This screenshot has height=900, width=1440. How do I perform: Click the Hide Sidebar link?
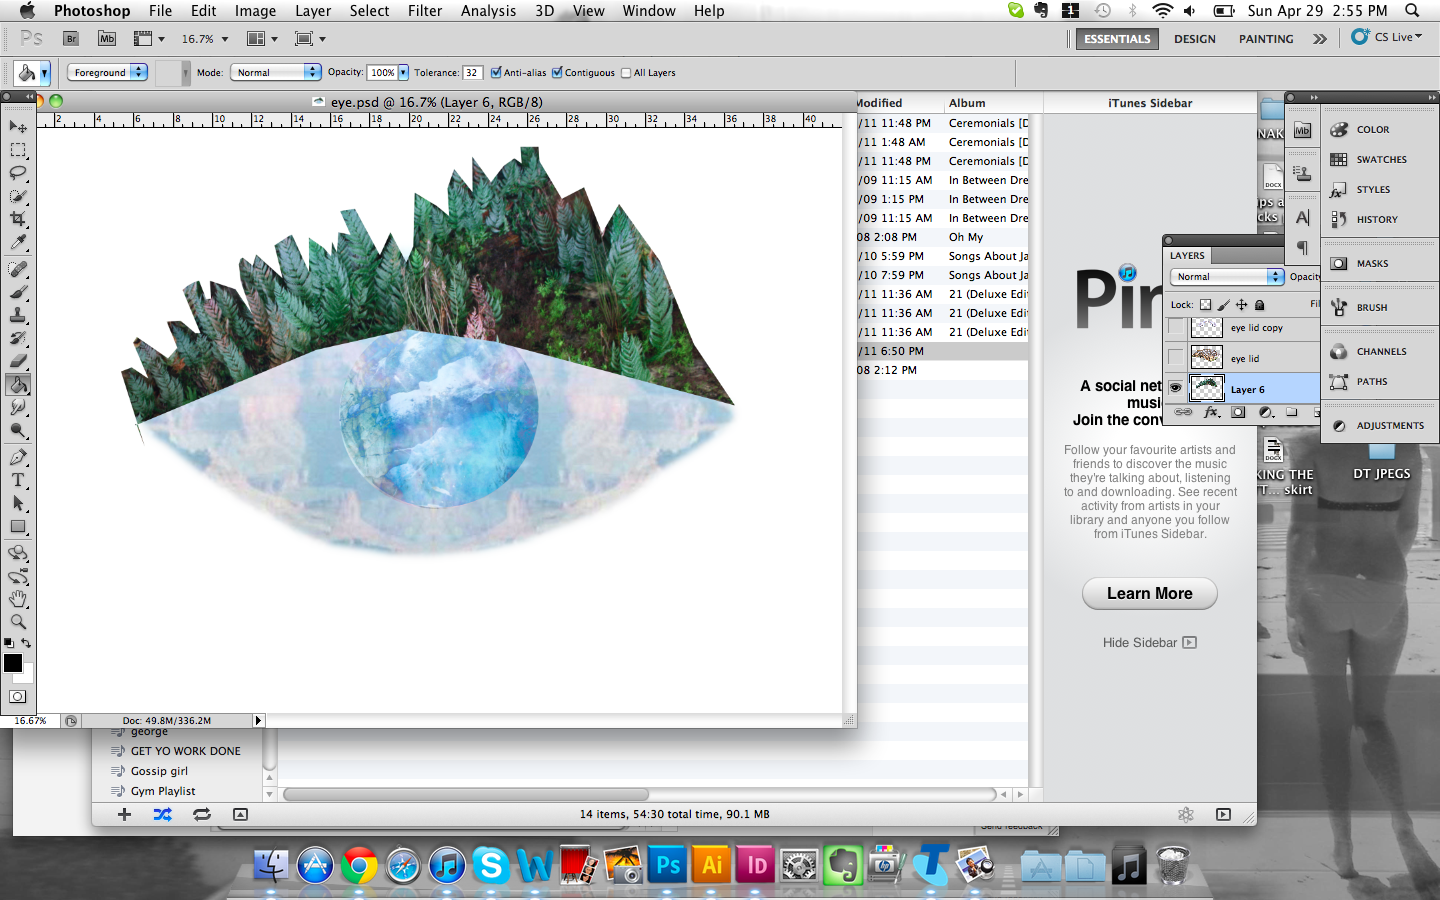(1149, 643)
